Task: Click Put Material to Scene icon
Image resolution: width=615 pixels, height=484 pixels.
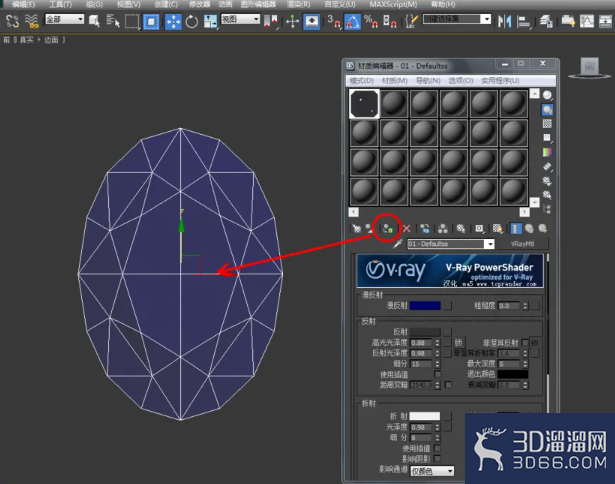Action: pos(369,228)
